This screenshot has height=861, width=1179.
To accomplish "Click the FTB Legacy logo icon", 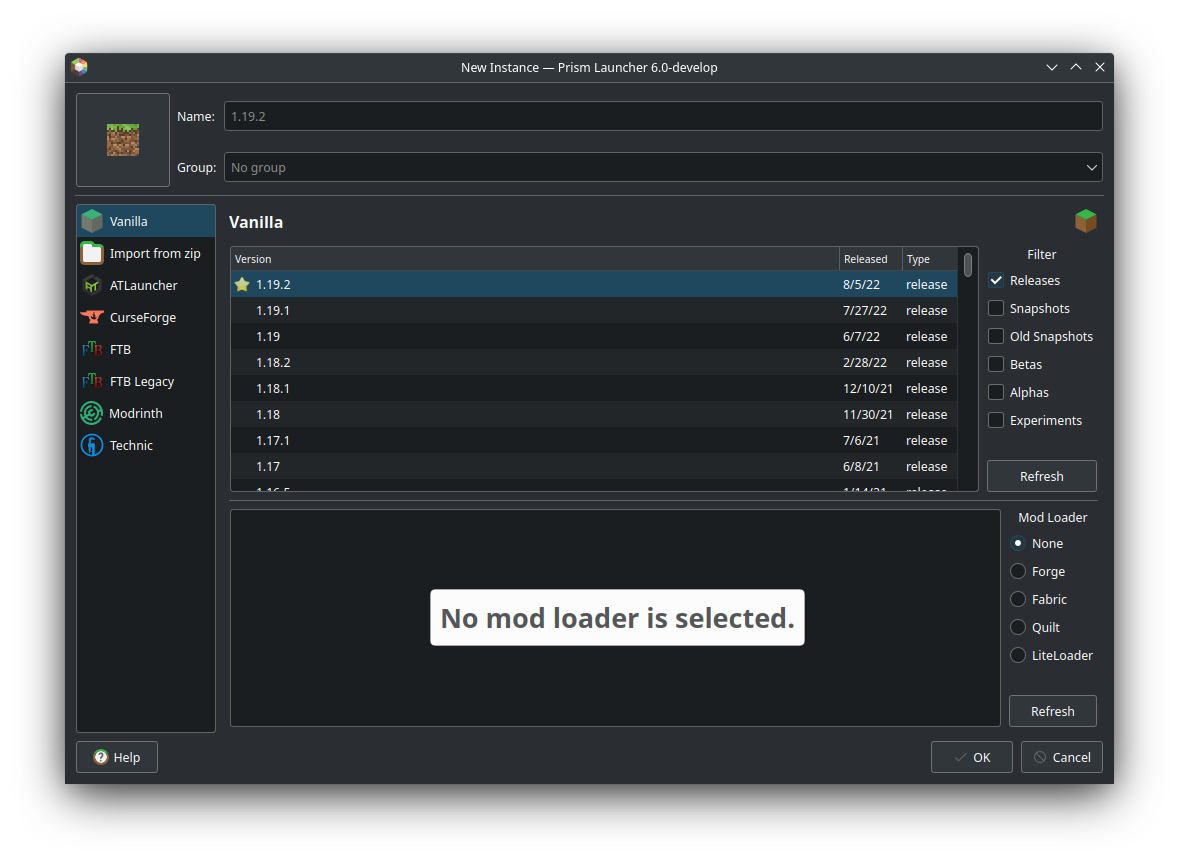I will click(92, 381).
